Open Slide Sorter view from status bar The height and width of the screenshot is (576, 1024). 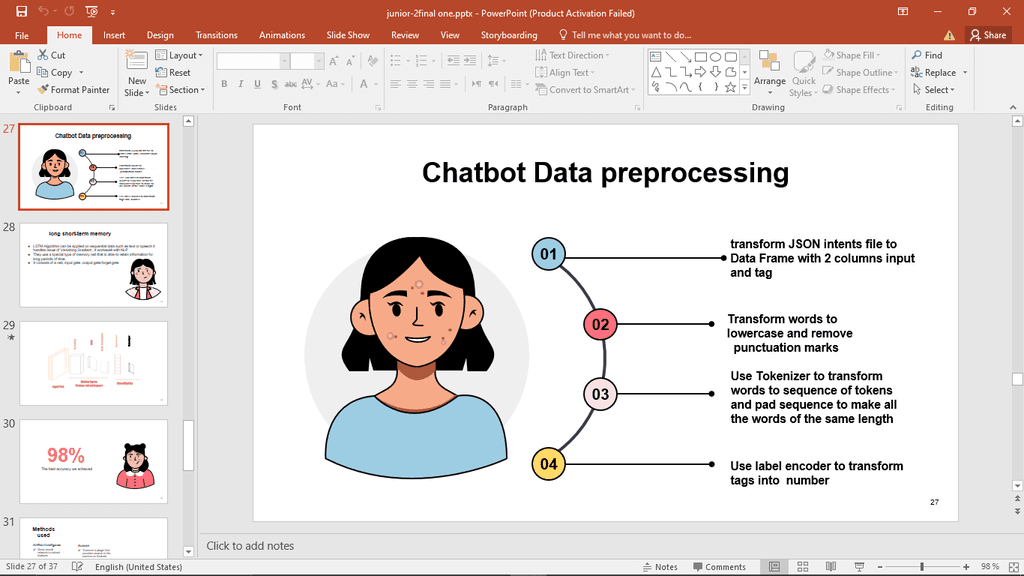pyautogui.click(x=800, y=567)
